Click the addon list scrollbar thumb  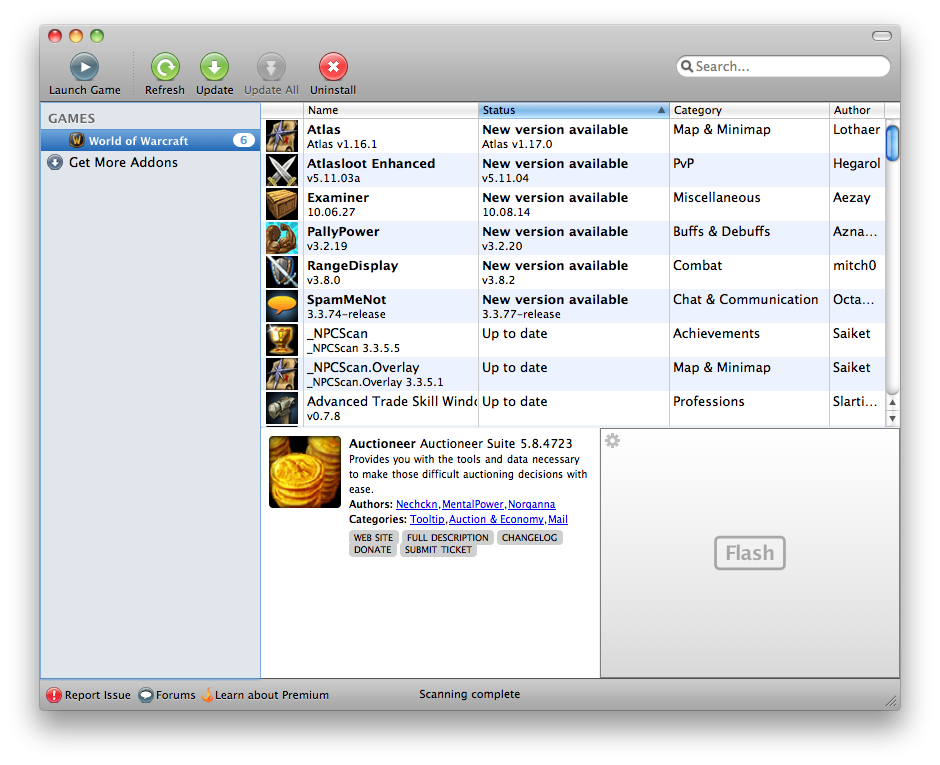[892, 143]
